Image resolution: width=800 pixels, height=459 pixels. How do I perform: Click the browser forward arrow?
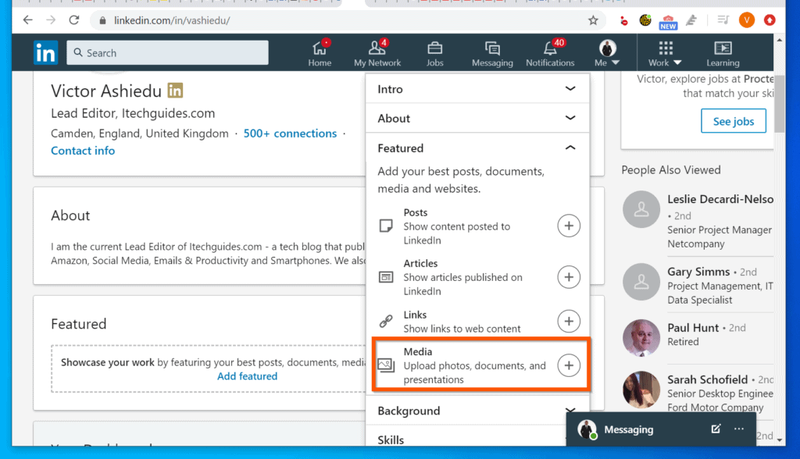coord(51,20)
